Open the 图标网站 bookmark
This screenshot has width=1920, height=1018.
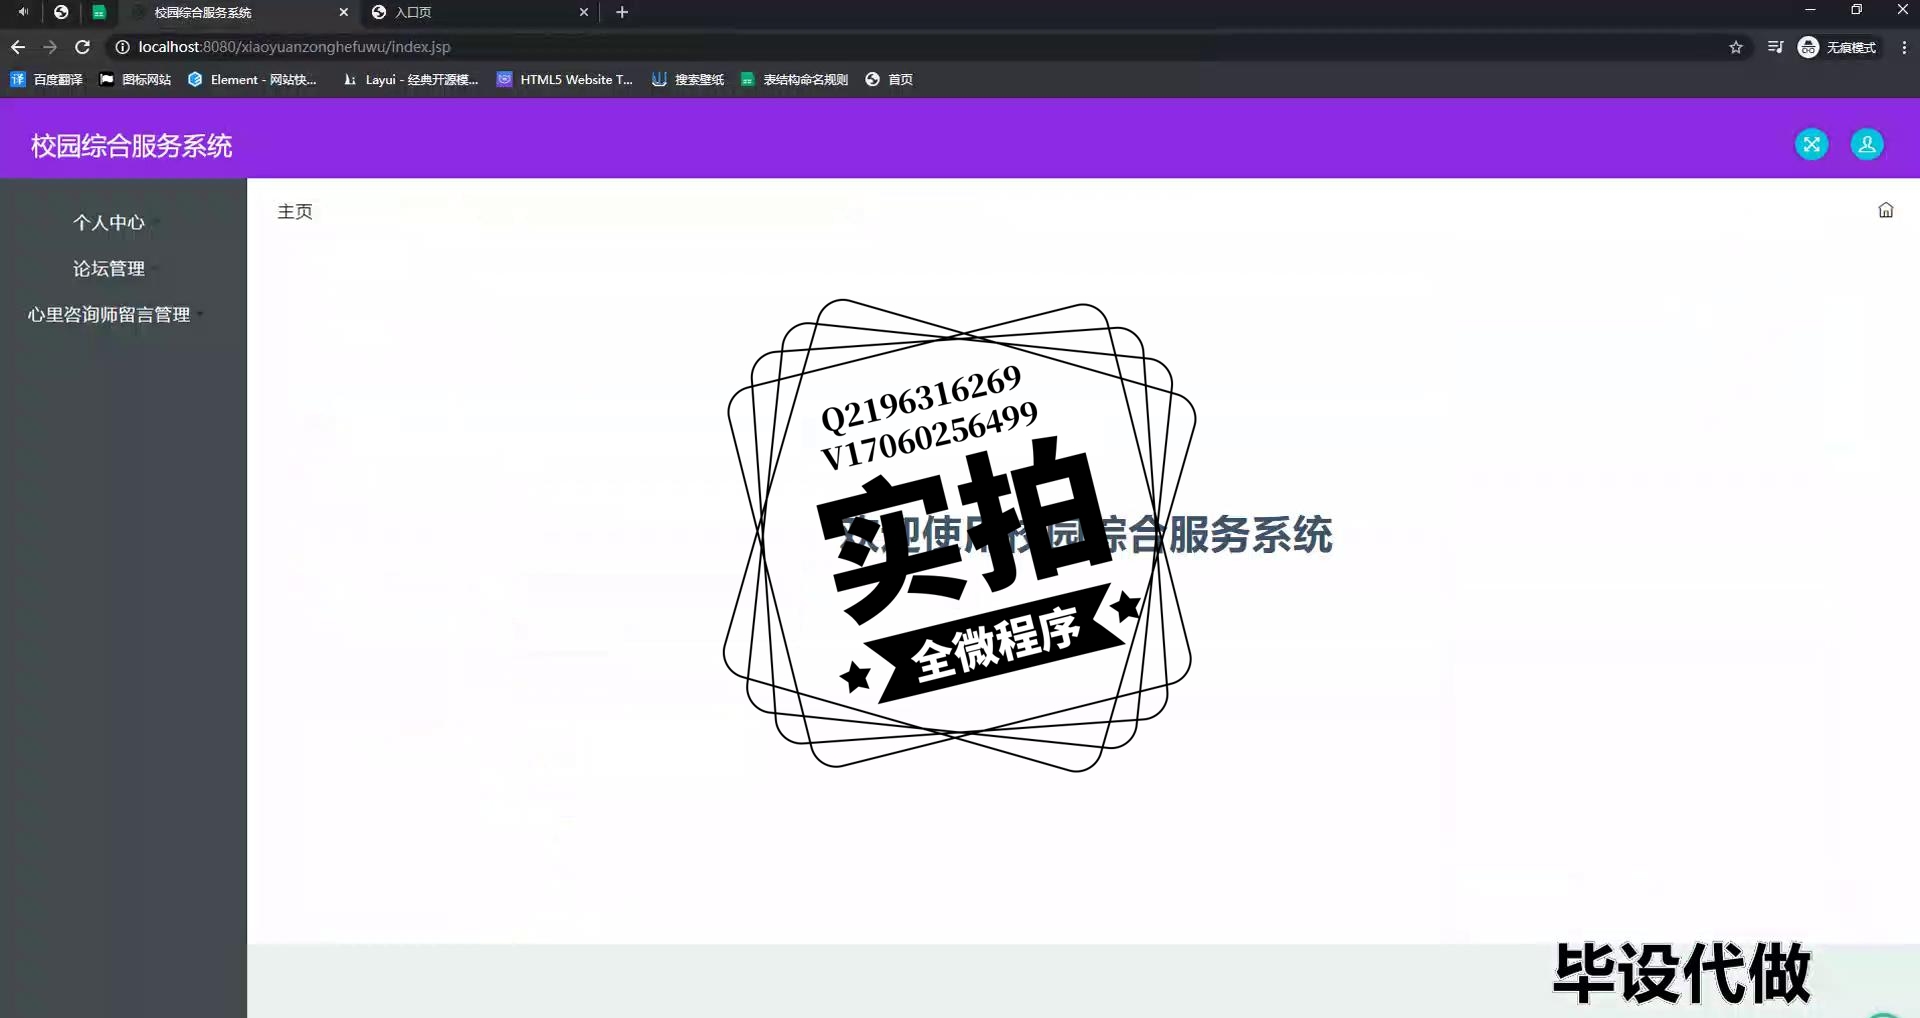[x=135, y=79]
